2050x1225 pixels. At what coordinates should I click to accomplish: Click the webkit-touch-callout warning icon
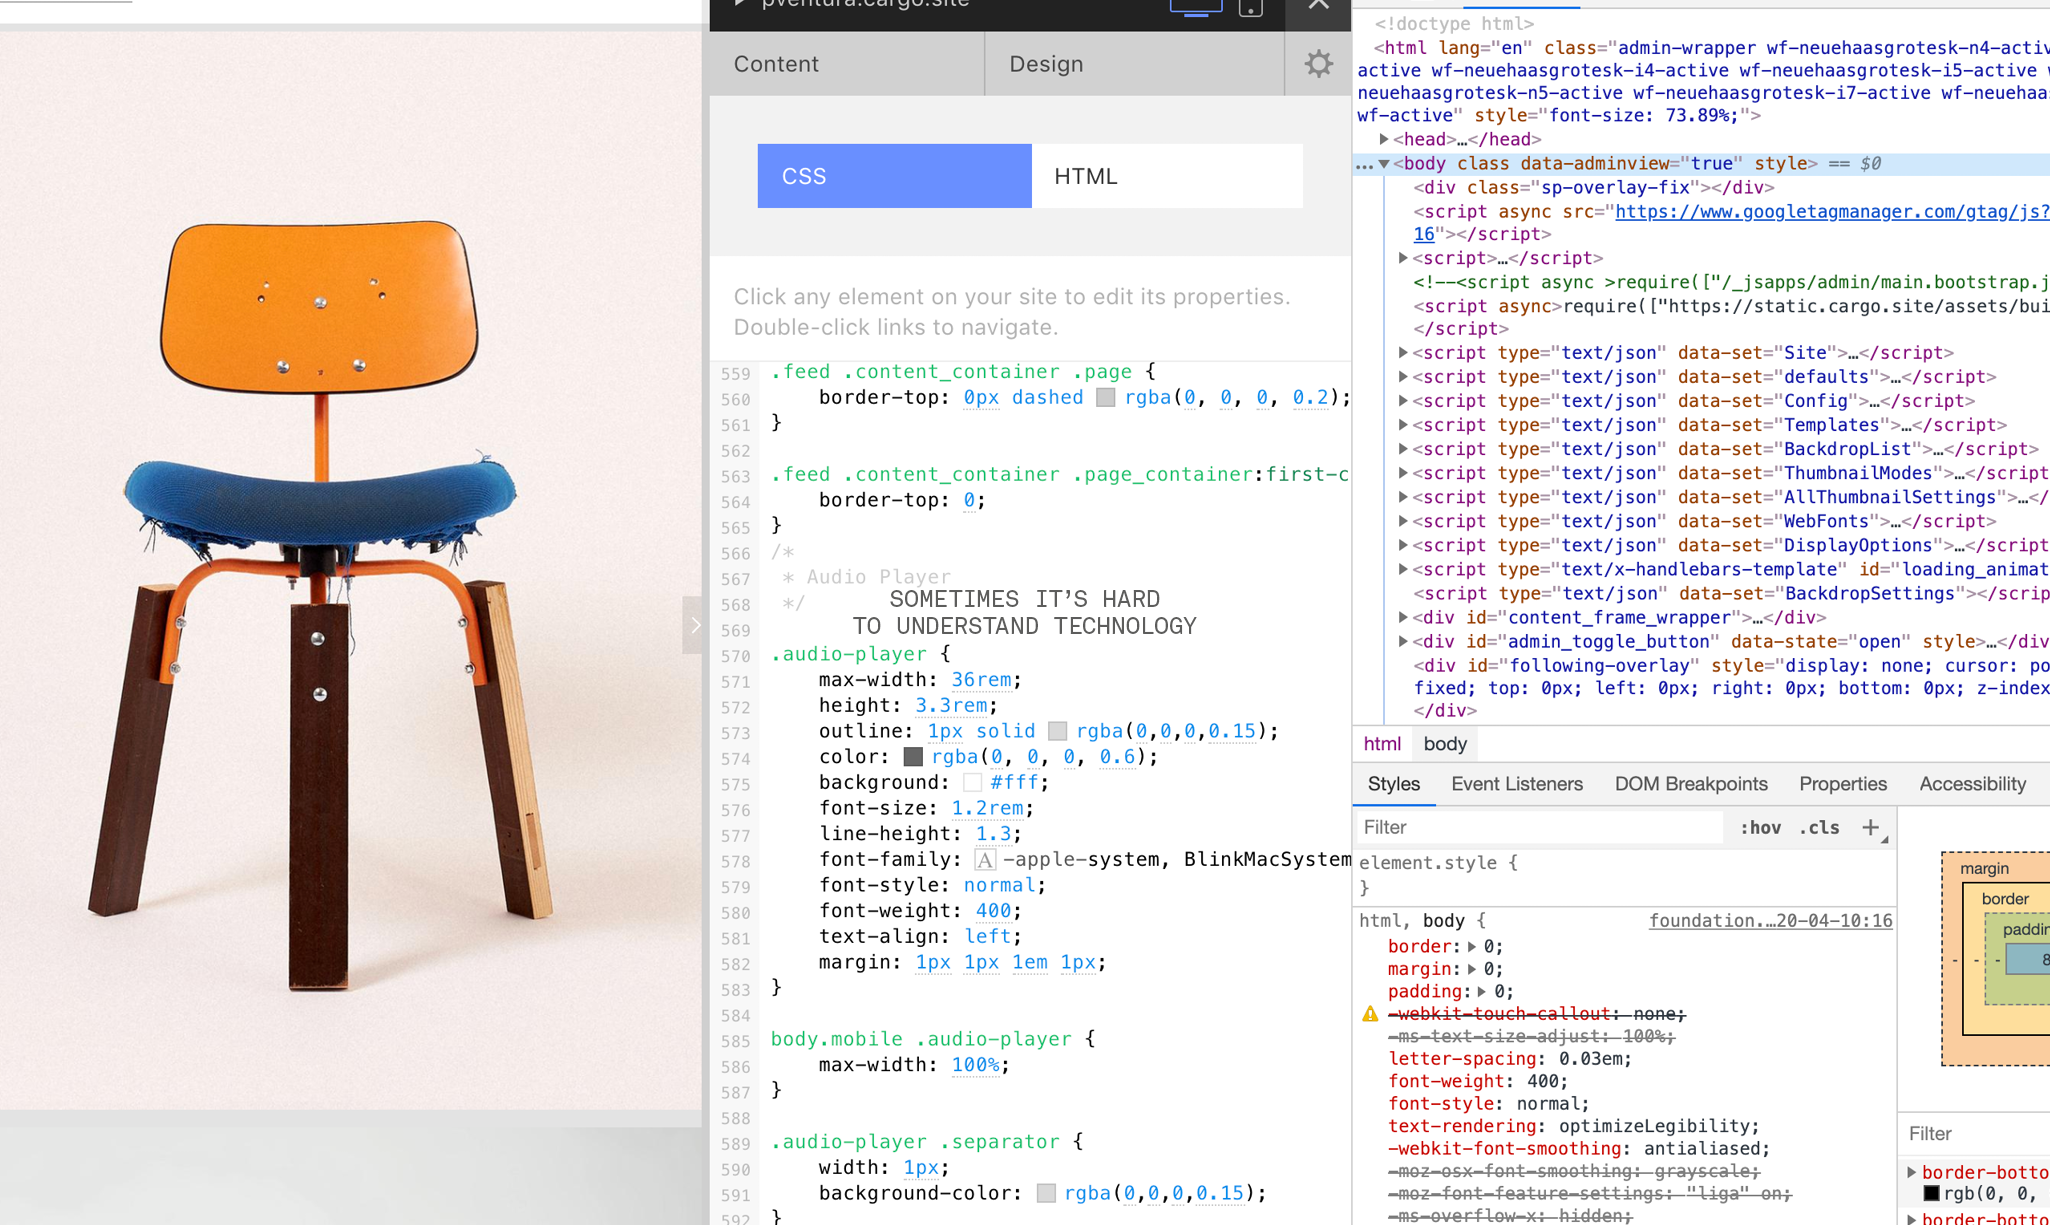[x=1370, y=1014]
